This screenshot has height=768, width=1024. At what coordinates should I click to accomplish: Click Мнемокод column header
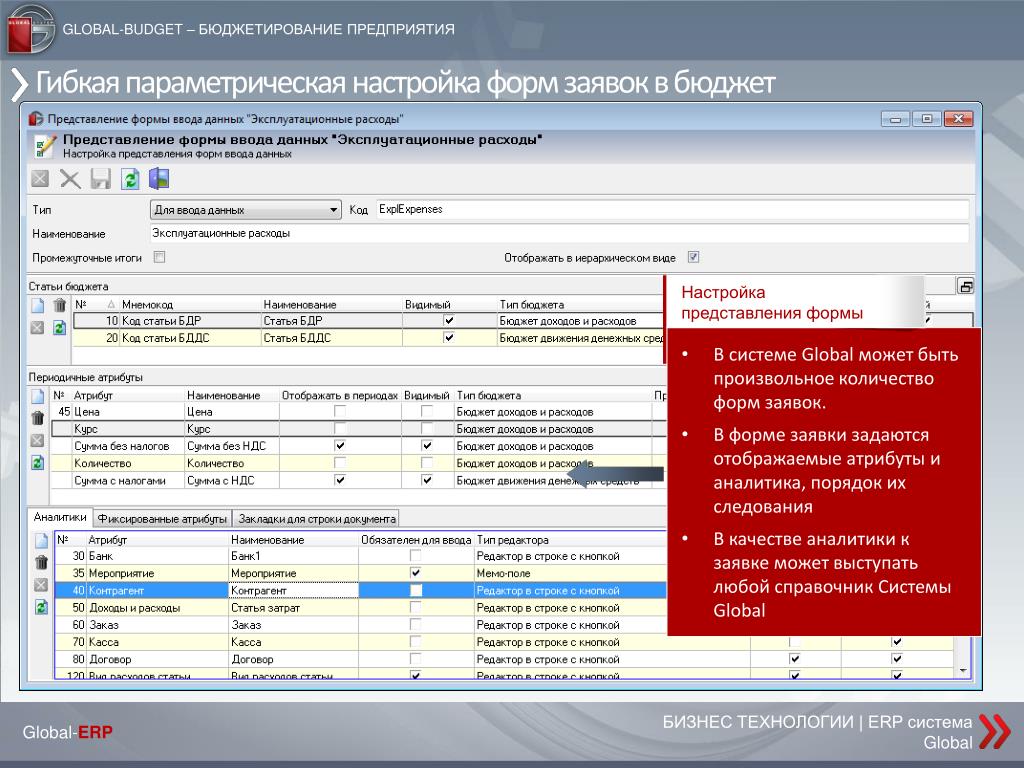coord(190,304)
